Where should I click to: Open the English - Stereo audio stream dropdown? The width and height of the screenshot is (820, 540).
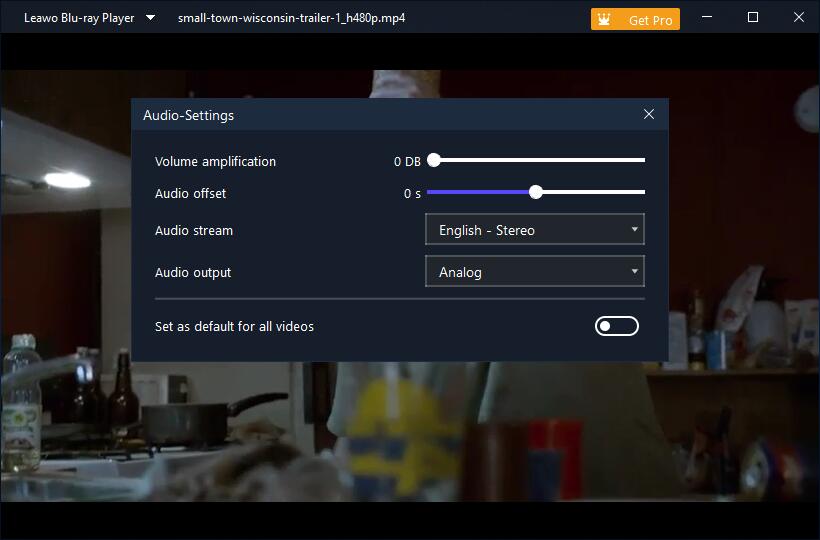tap(534, 230)
